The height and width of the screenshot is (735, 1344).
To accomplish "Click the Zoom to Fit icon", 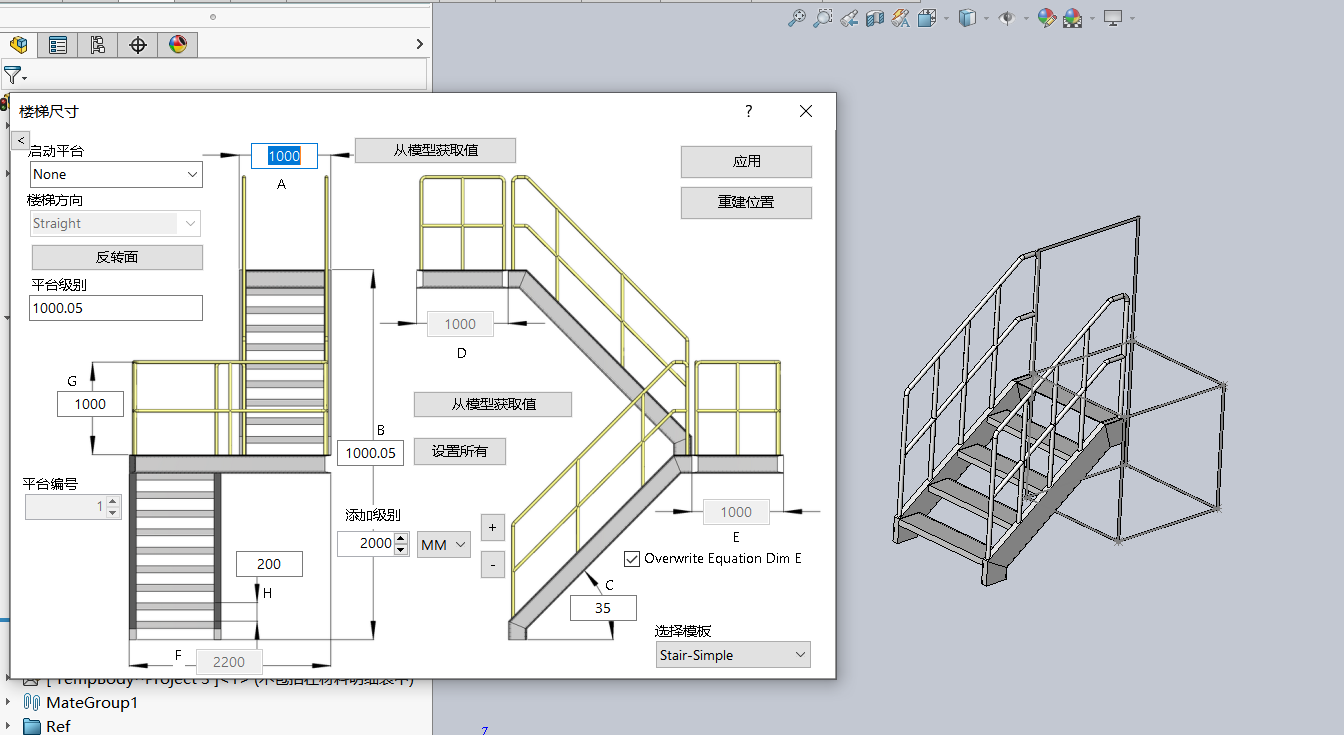I will 797,18.
